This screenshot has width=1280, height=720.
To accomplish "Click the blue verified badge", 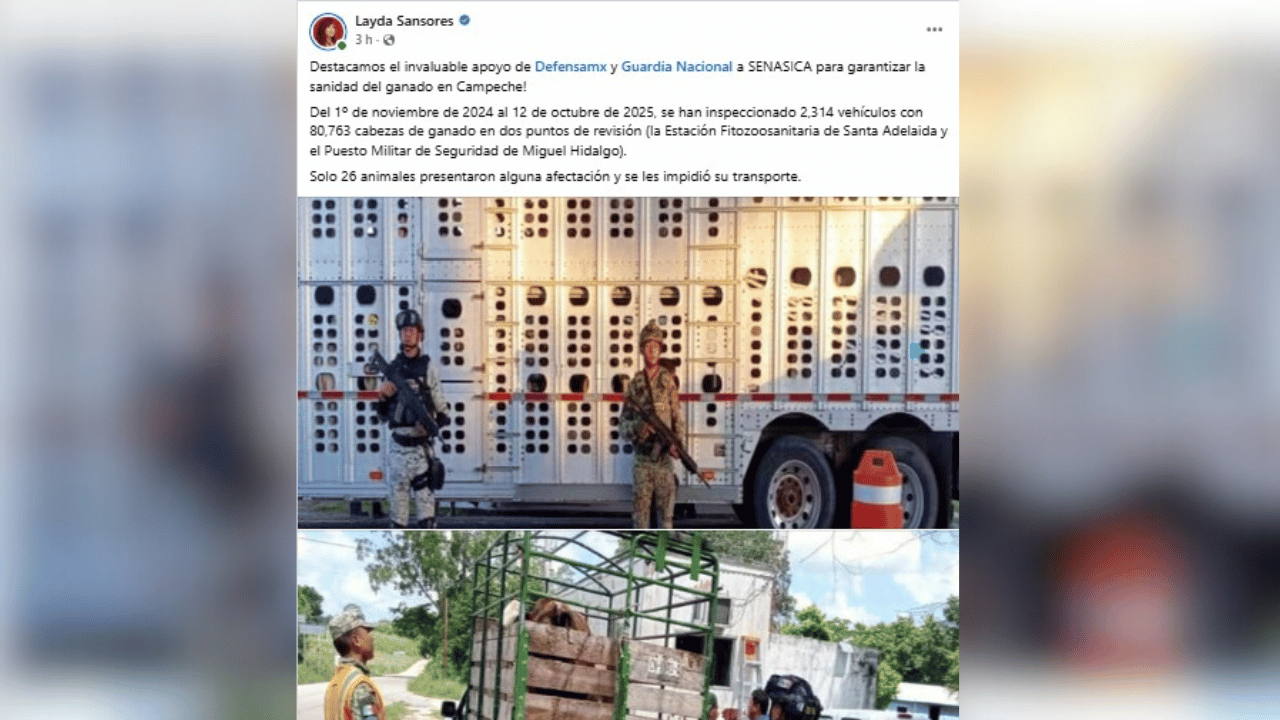I will 465,20.
